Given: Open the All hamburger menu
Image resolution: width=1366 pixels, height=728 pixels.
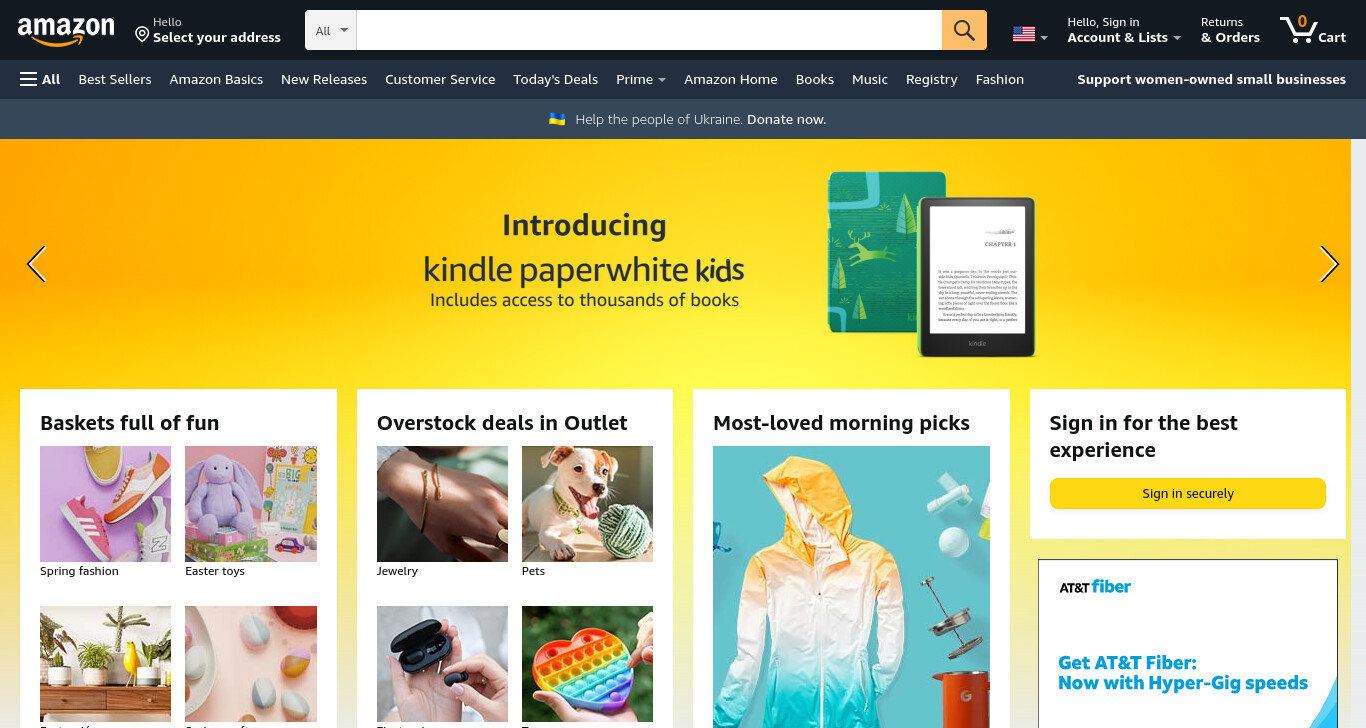Looking at the screenshot, I should click(40, 79).
